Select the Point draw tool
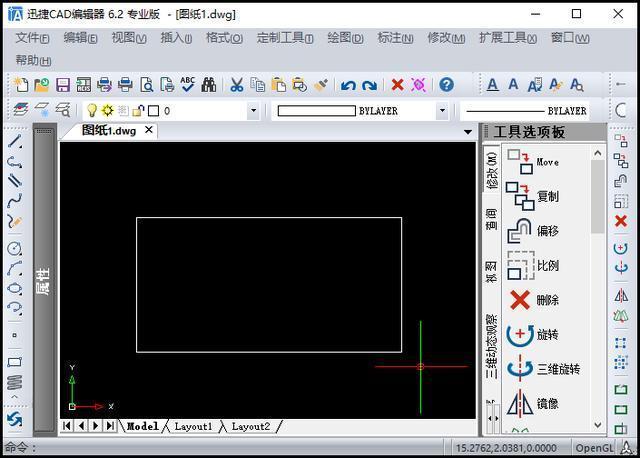The height and width of the screenshot is (458, 640). point(15,336)
